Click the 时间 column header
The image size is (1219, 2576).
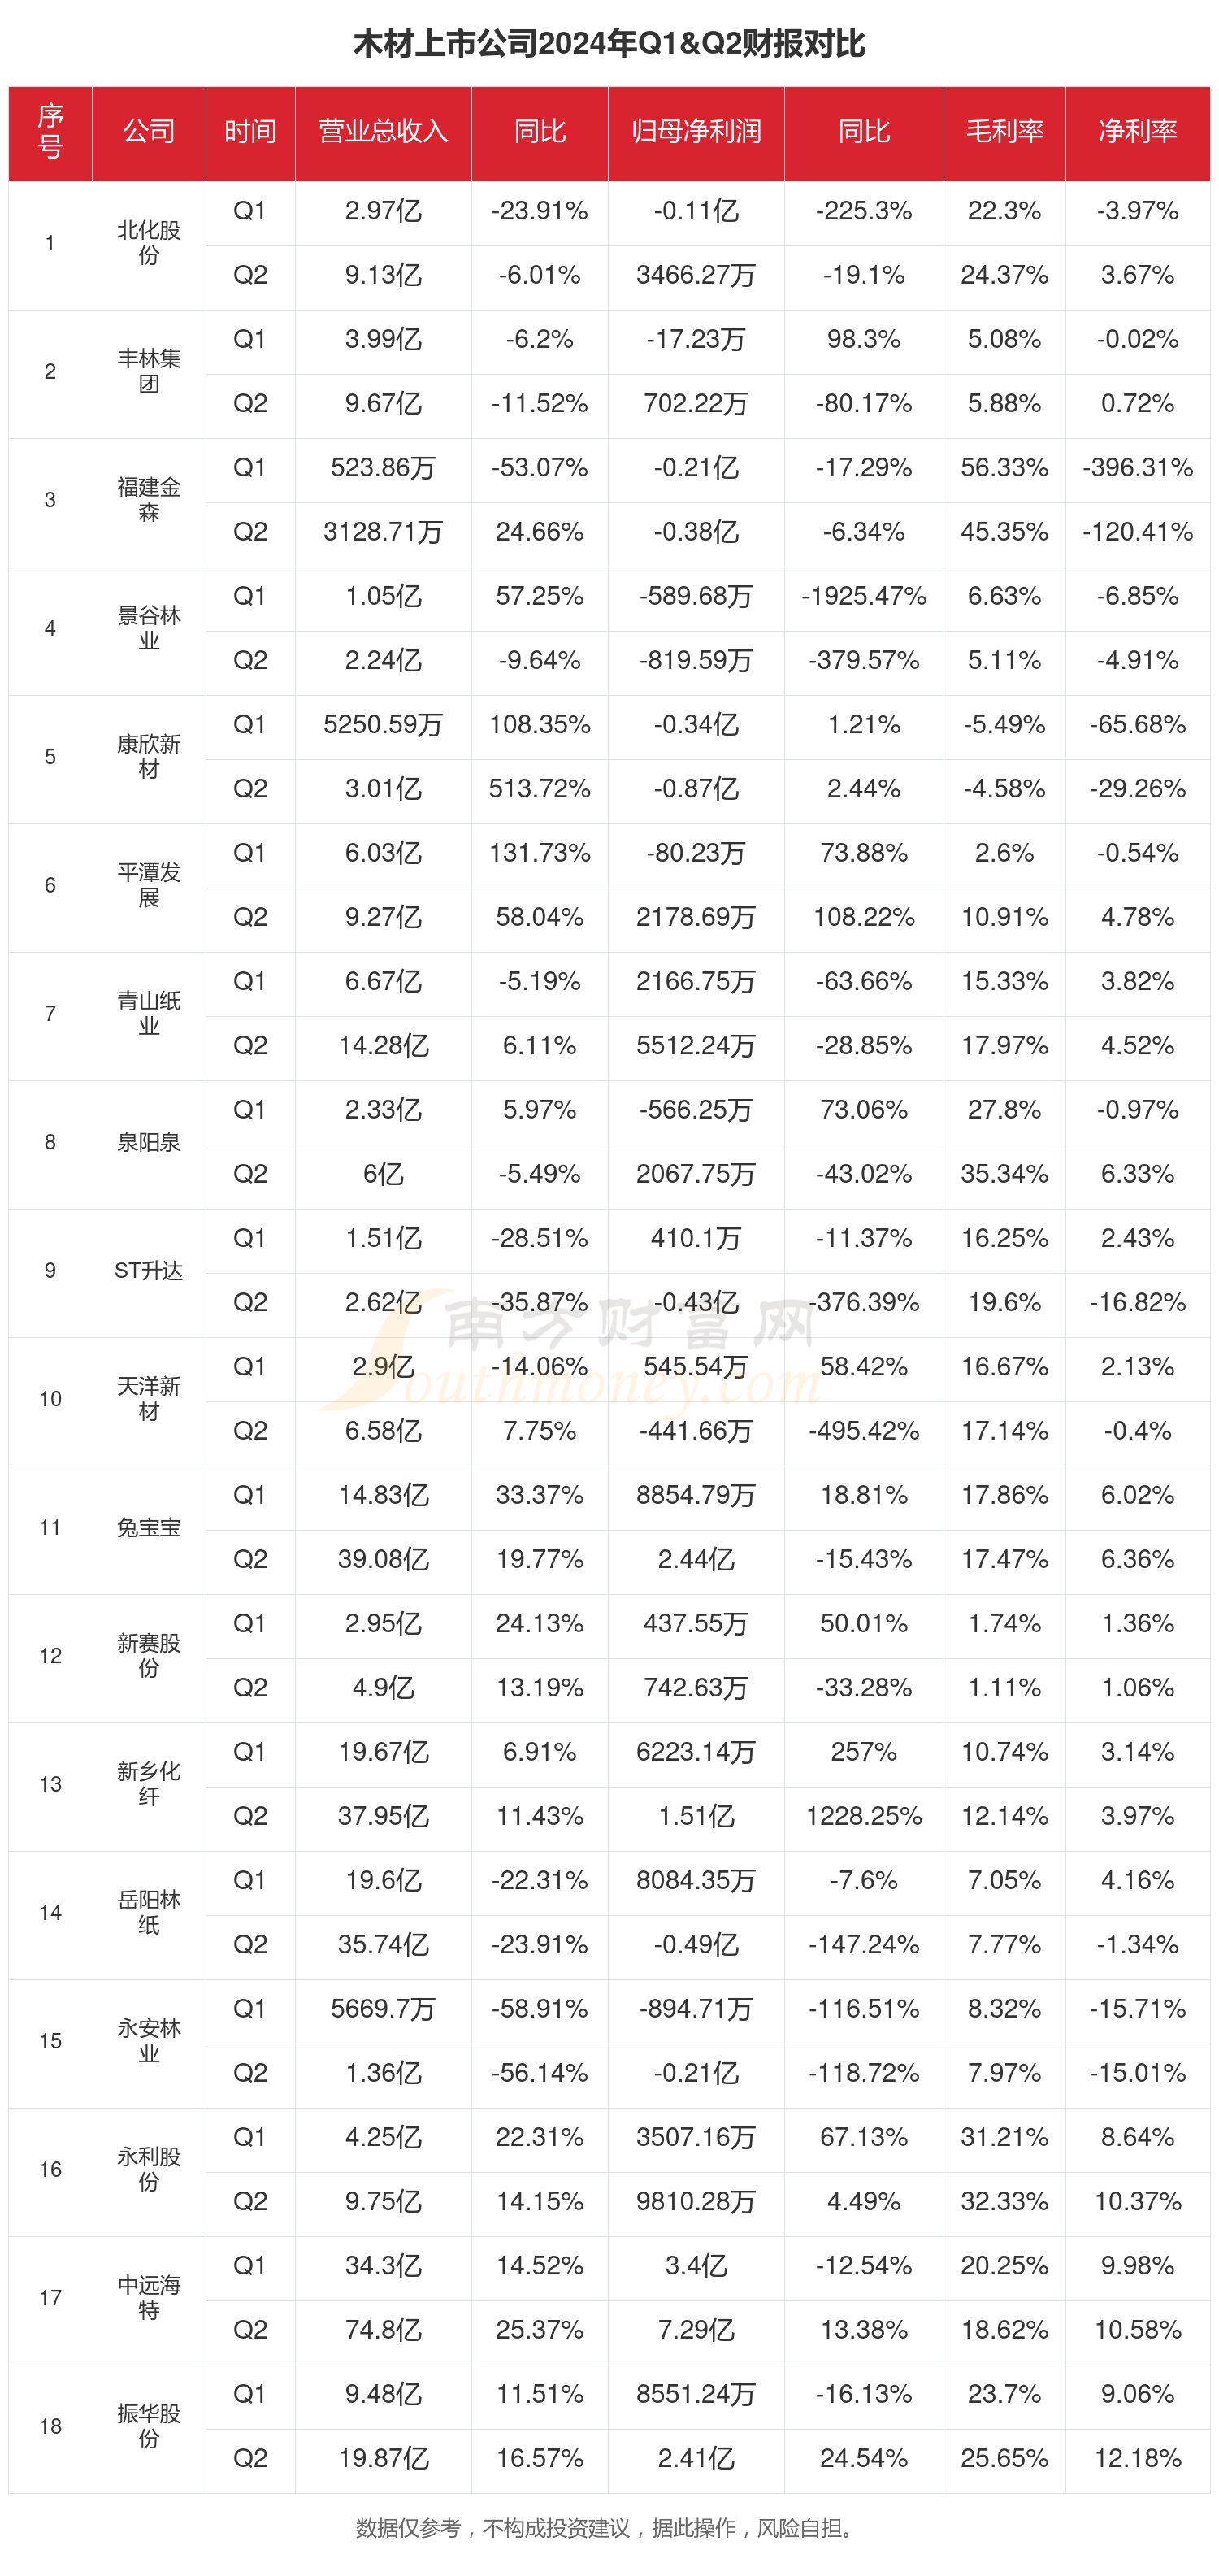coord(250,132)
